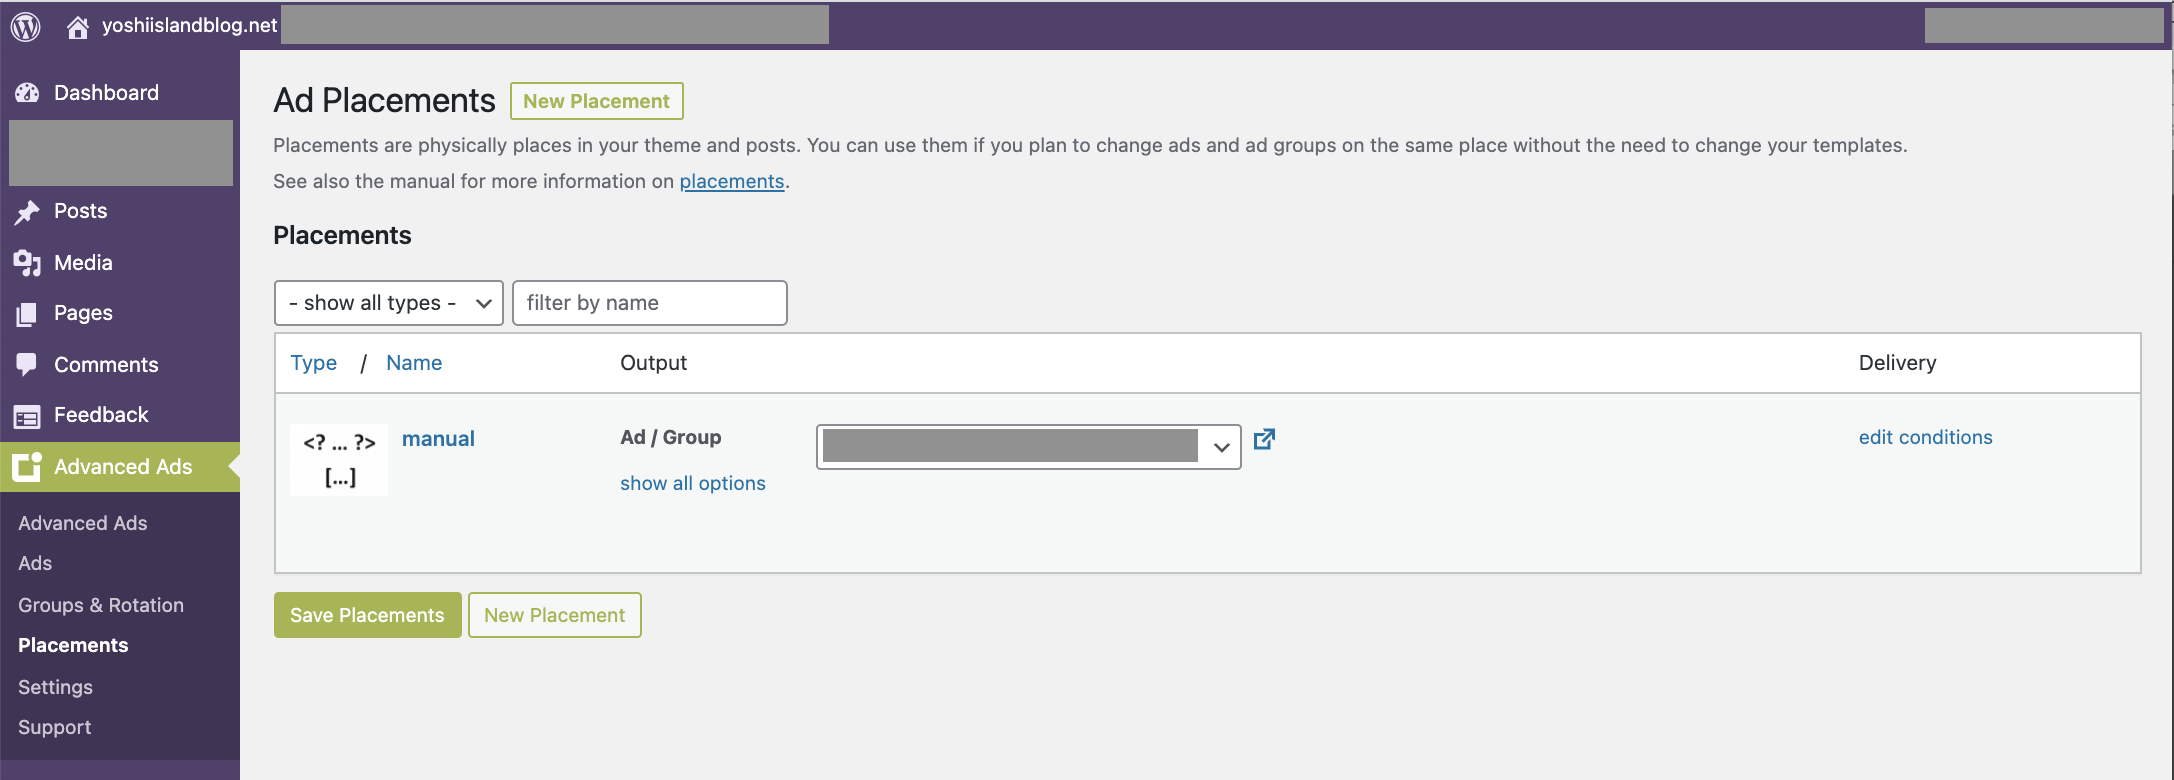Click the Delivery column header
This screenshot has height=780, width=2174.
[1898, 363]
